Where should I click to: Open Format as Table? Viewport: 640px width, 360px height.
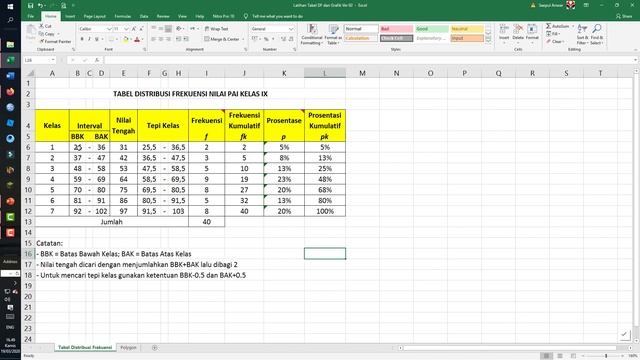point(333,34)
